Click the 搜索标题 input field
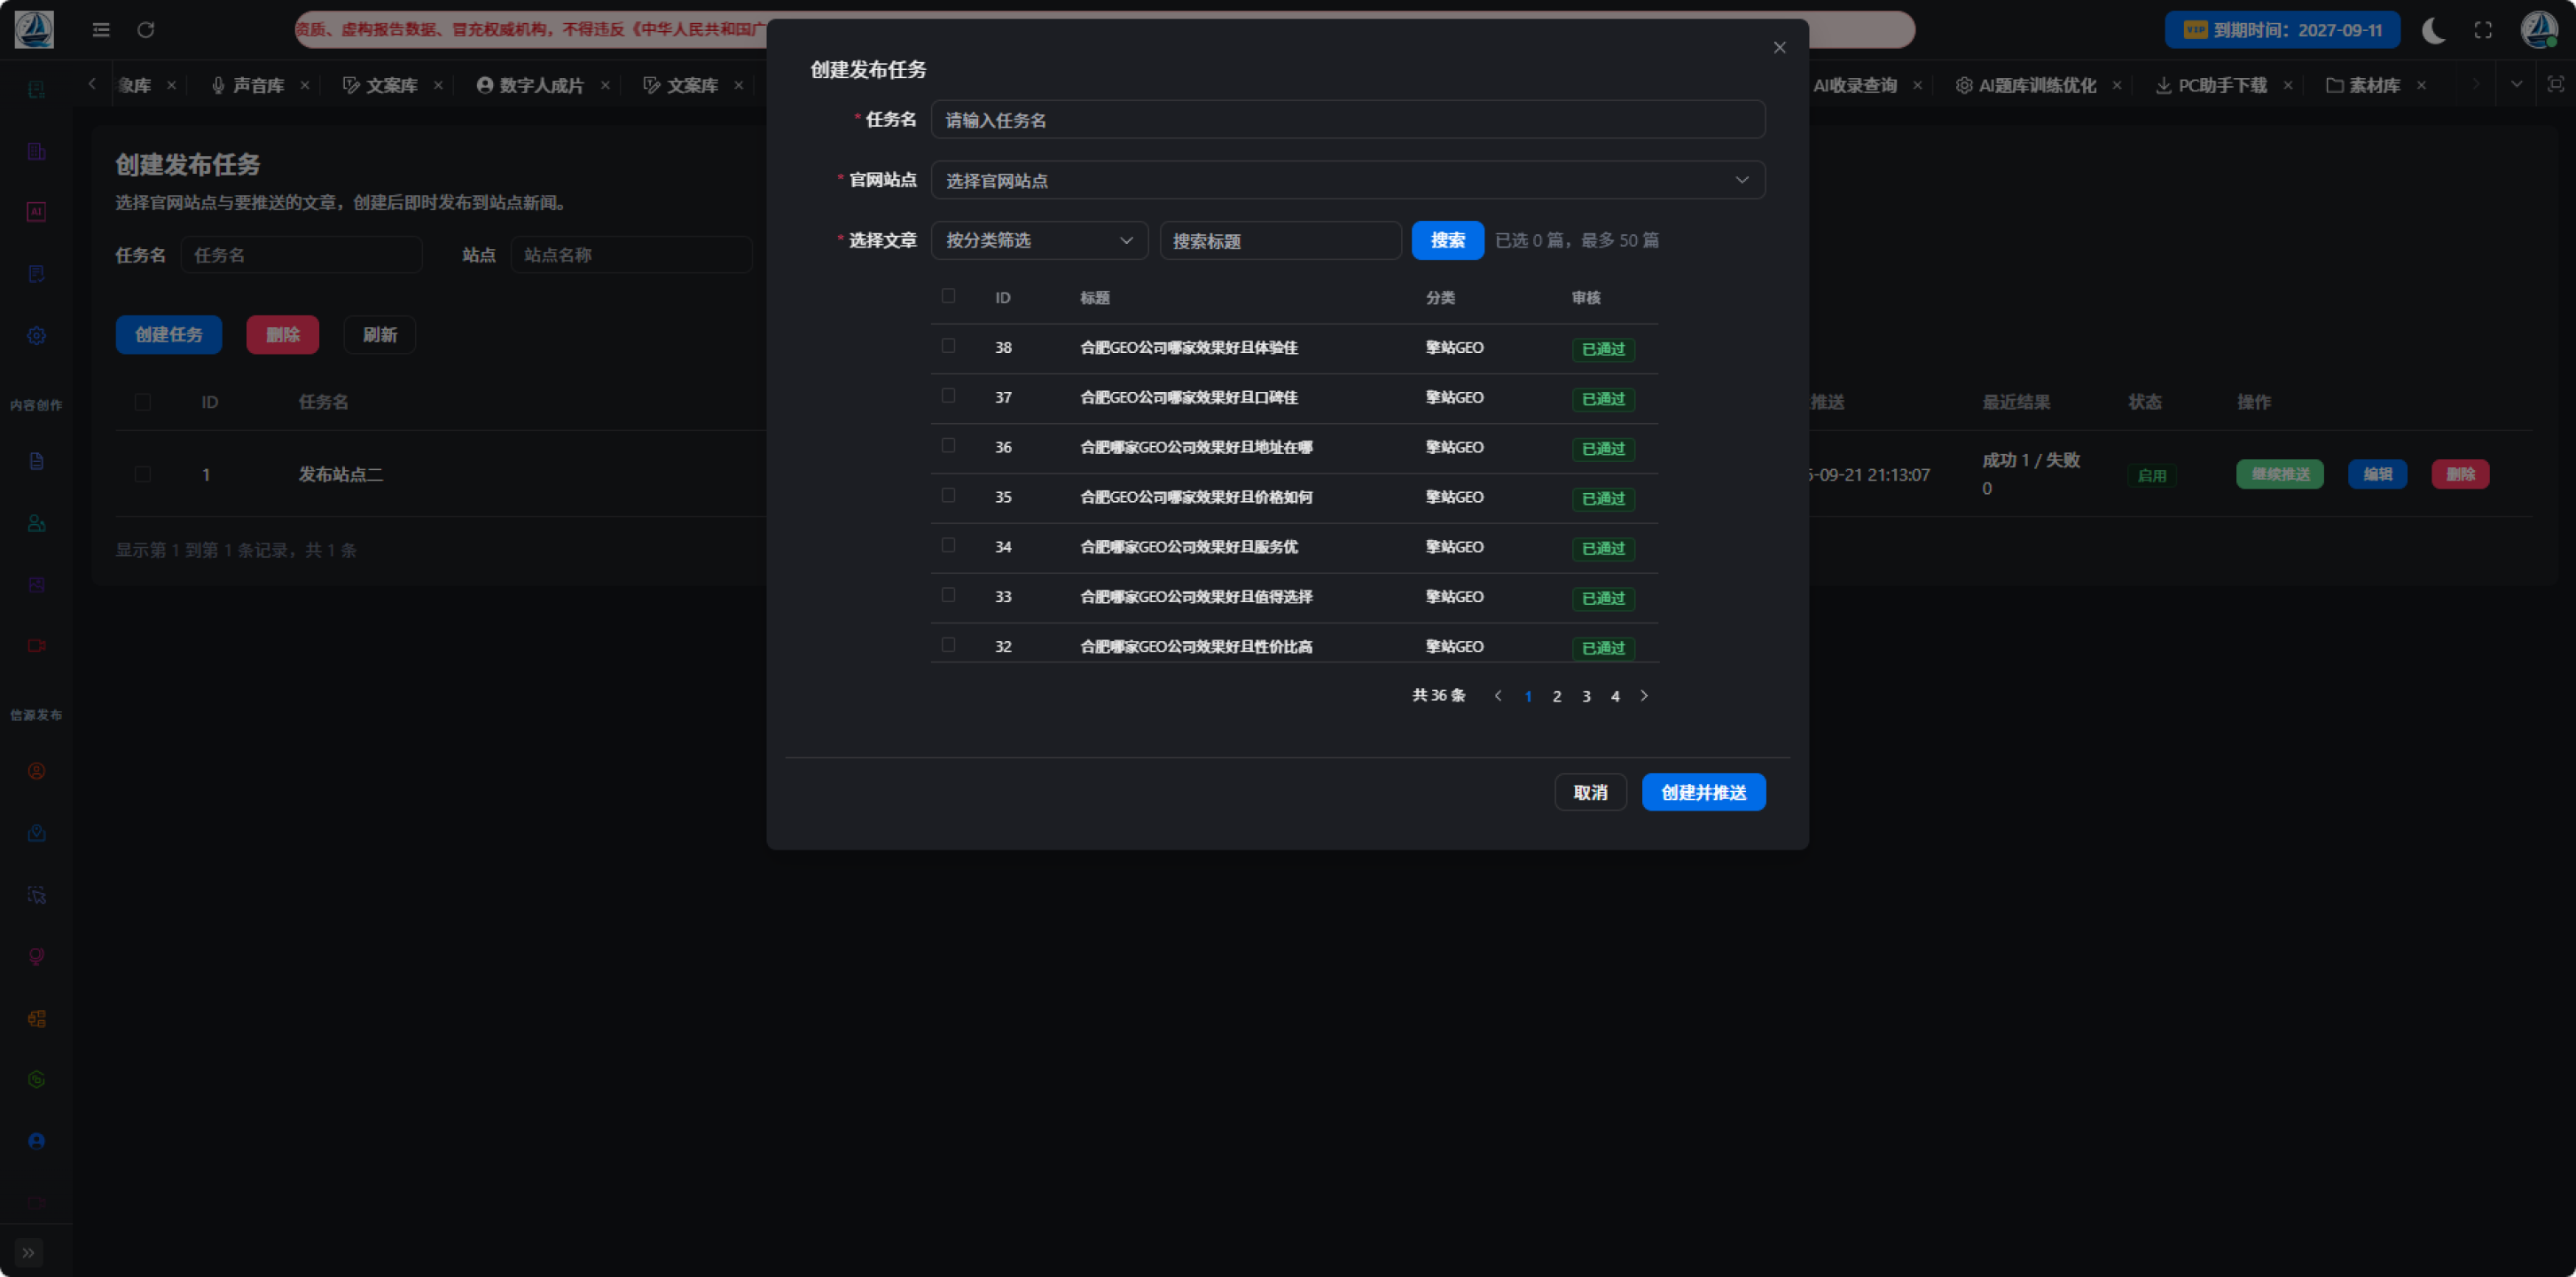 click(1280, 240)
